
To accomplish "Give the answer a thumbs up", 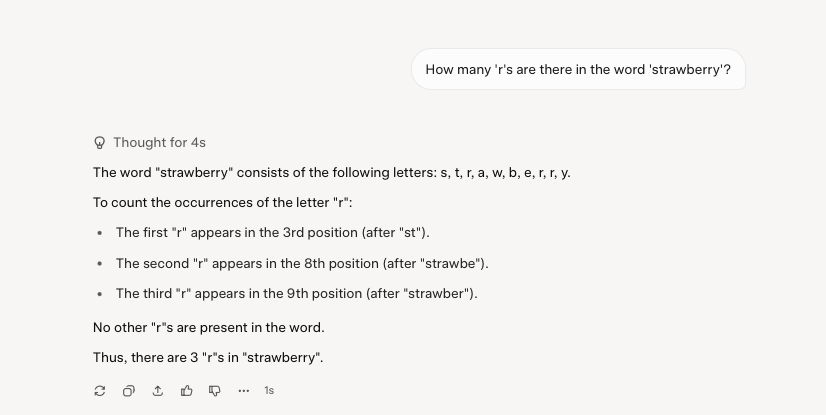I will (x=186, y=391).
